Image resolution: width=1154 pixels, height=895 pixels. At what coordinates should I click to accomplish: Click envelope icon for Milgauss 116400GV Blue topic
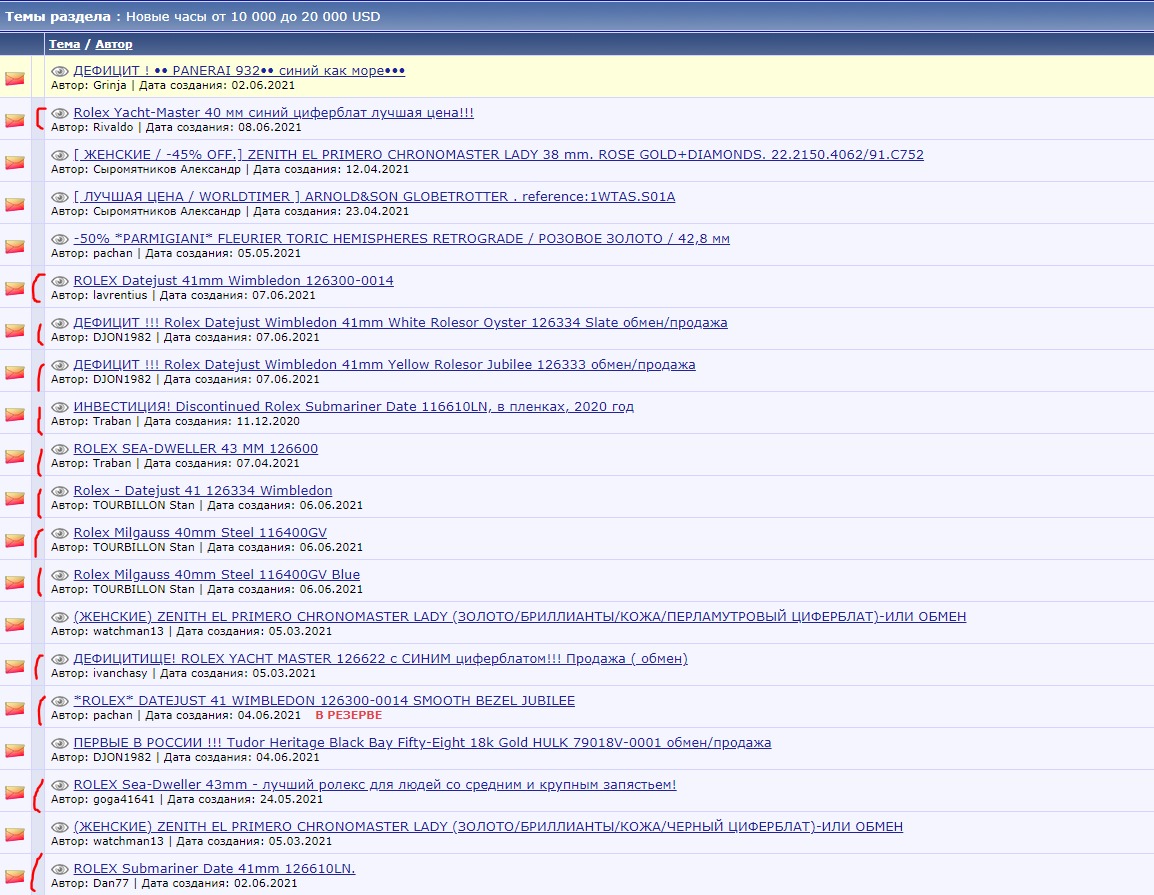[x=15, y=581]
